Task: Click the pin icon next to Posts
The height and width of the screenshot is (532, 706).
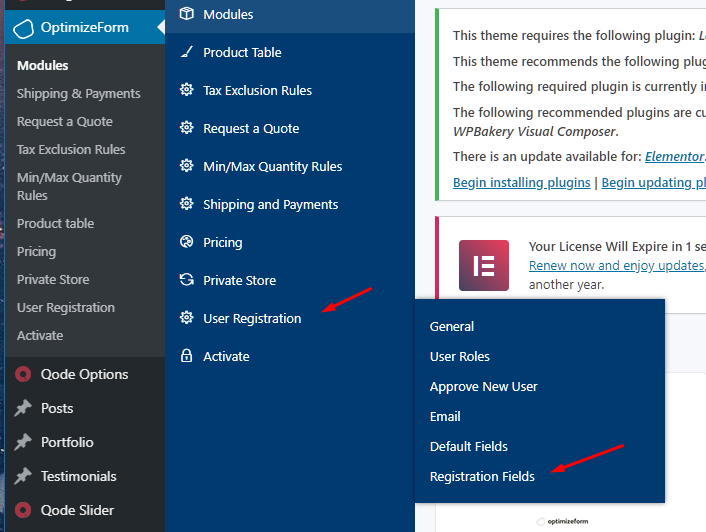Action: [23, 408]
